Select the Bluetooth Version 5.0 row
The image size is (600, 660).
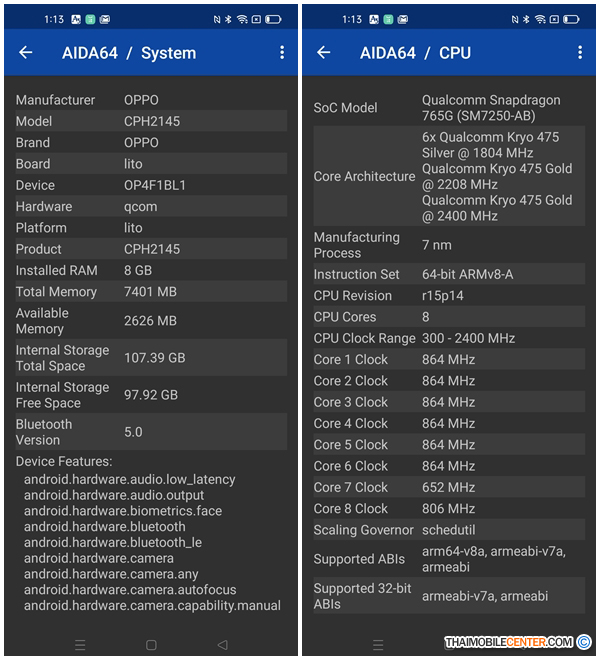151,432
